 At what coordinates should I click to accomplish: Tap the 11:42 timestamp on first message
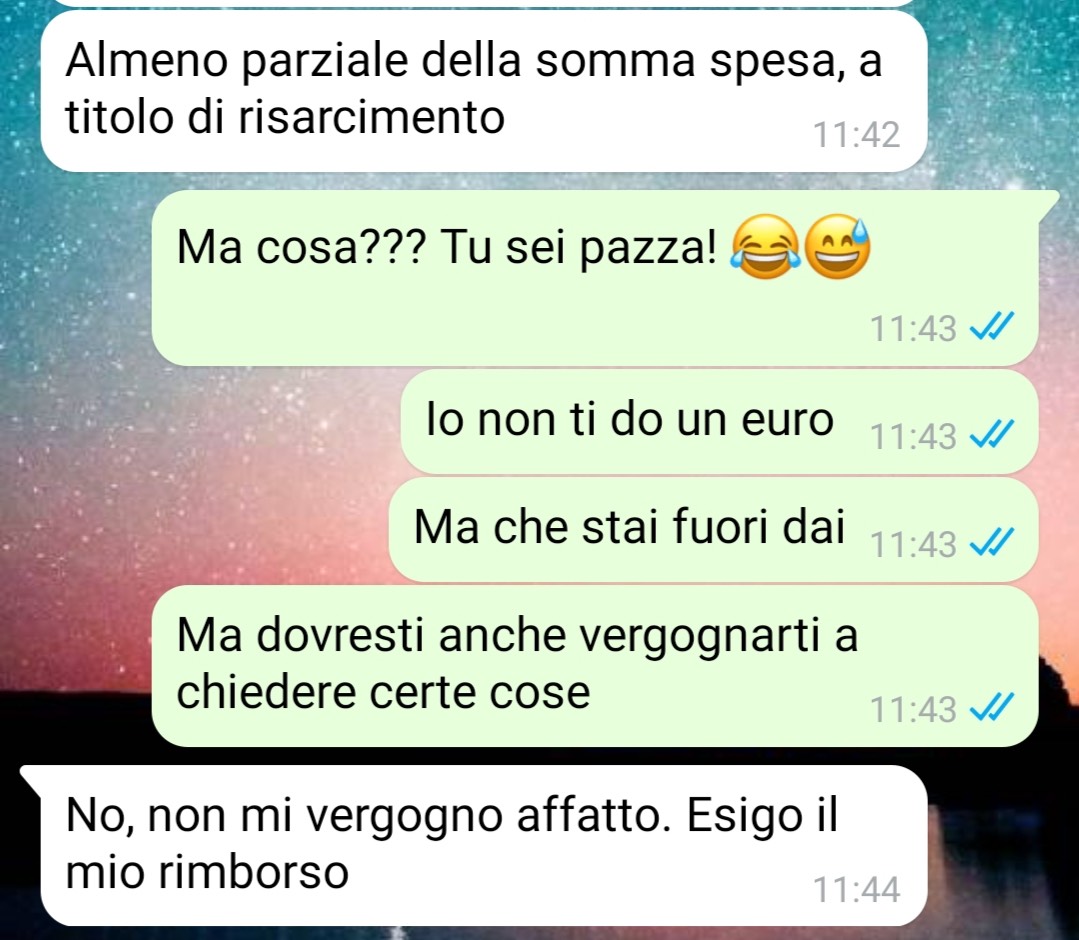coord(856,135)
